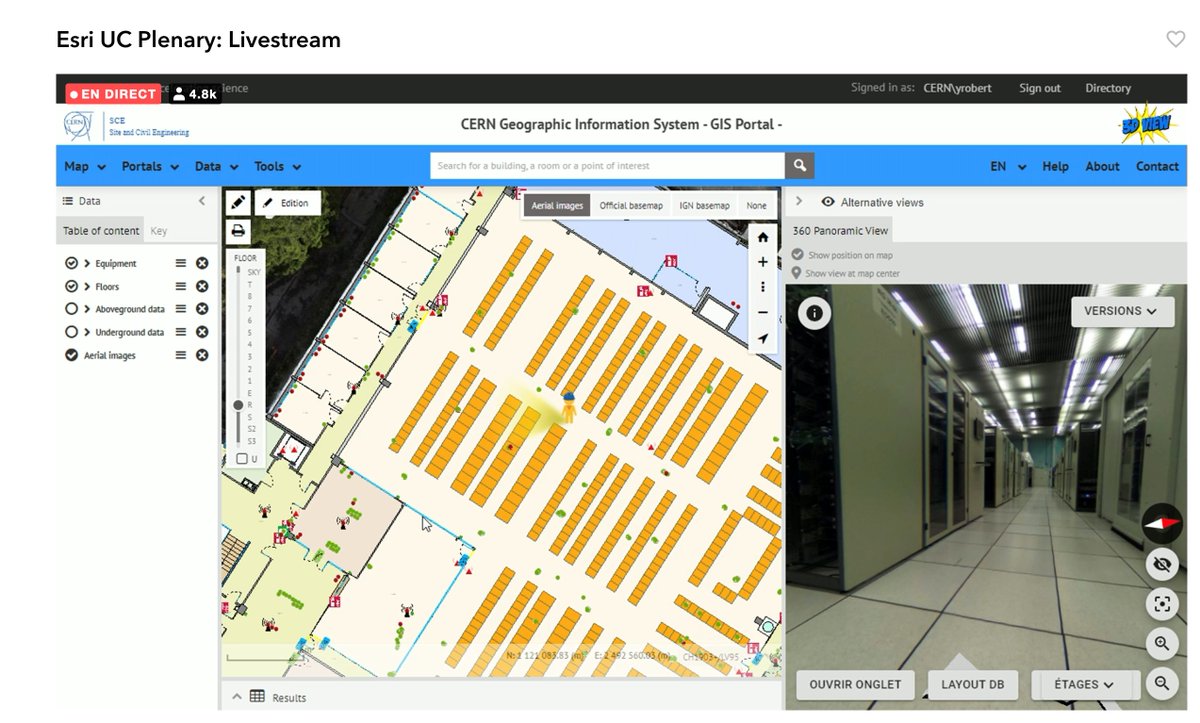
Task: Click the floor slider handle
Action: (x=238, y=405)
